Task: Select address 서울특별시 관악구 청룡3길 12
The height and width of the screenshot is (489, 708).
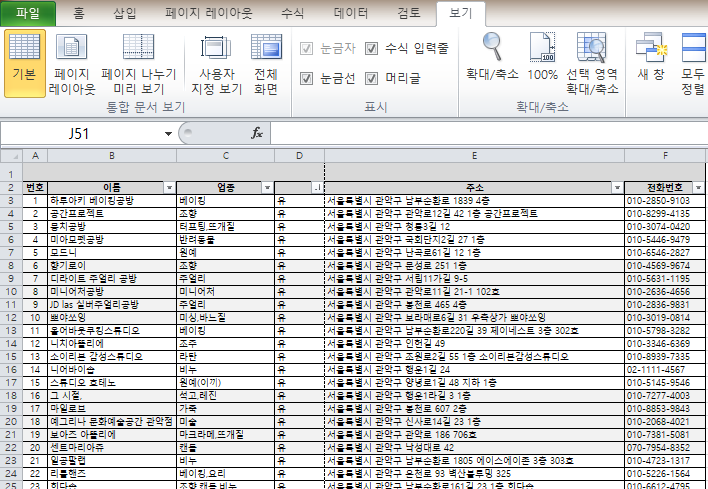Action: 474,227
